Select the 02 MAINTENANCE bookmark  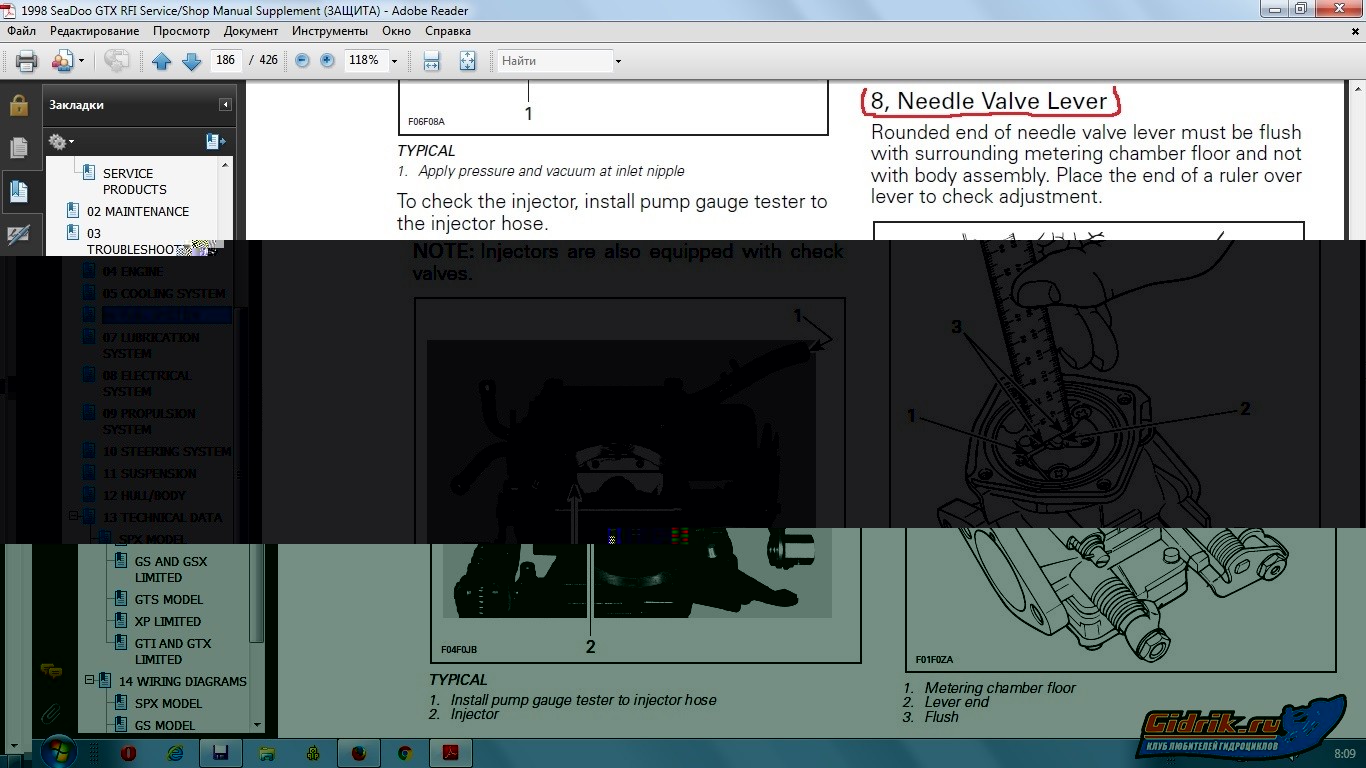[x=137, y=211]
